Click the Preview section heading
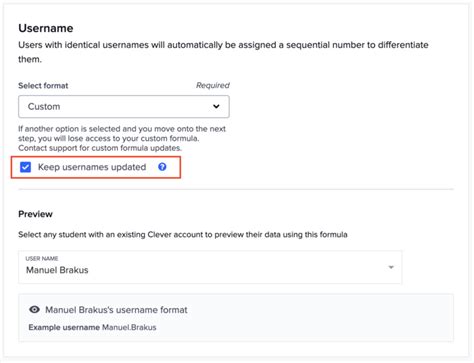This screenshot has width=474, height=363. click(35, 214)
